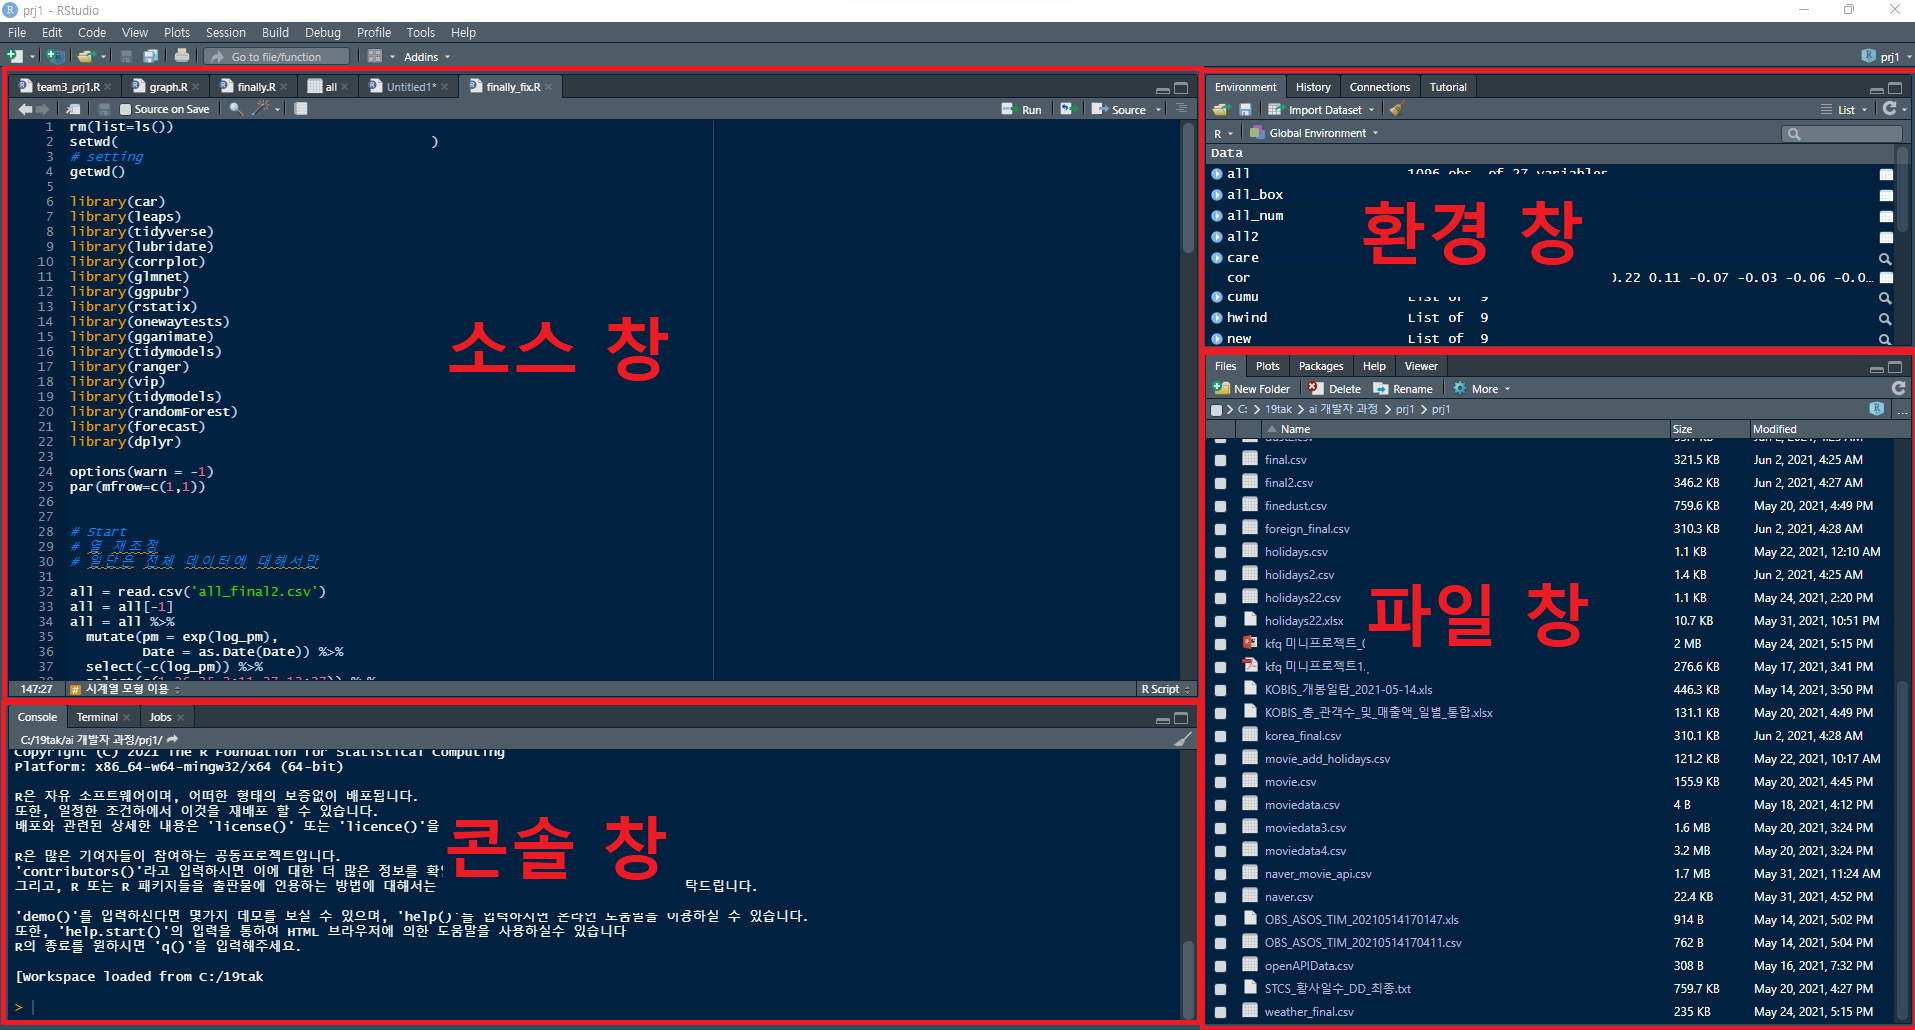The height and width of the screenshot is (1030, 1915).
Task: Open korea_final.csv file
Action: point(1302,736)
